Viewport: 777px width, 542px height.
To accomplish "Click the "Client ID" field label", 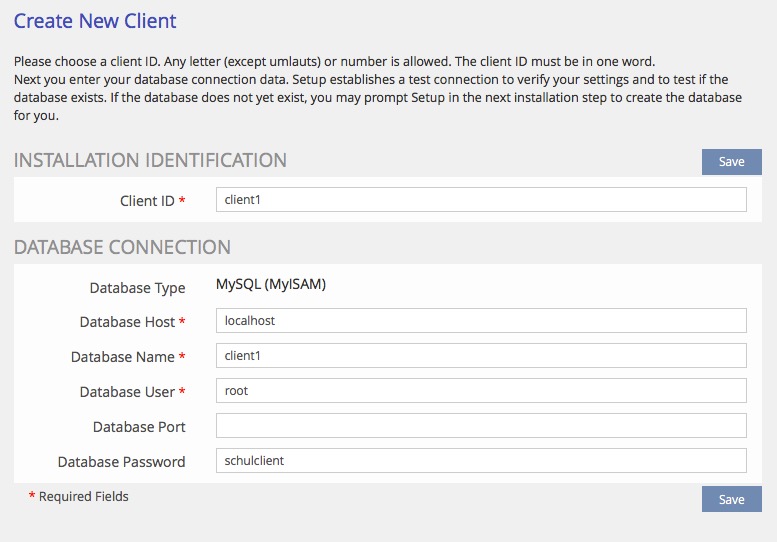I will [147, 201].
